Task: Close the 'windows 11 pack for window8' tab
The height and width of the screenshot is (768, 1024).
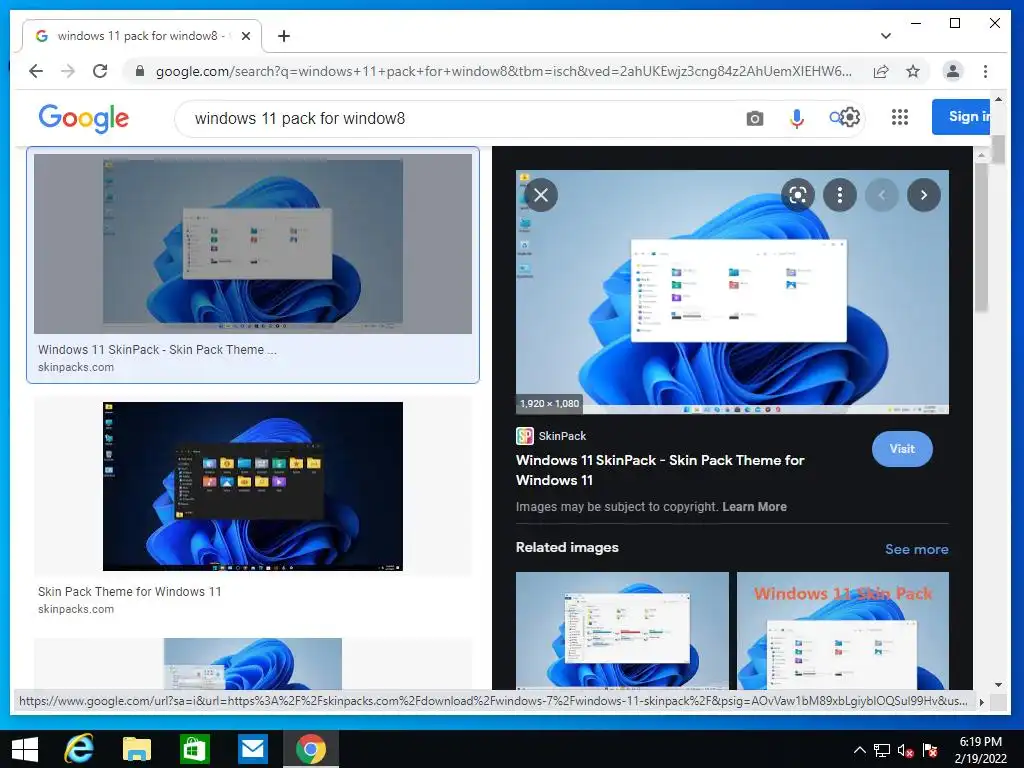Action: click(x=246, y=36)
